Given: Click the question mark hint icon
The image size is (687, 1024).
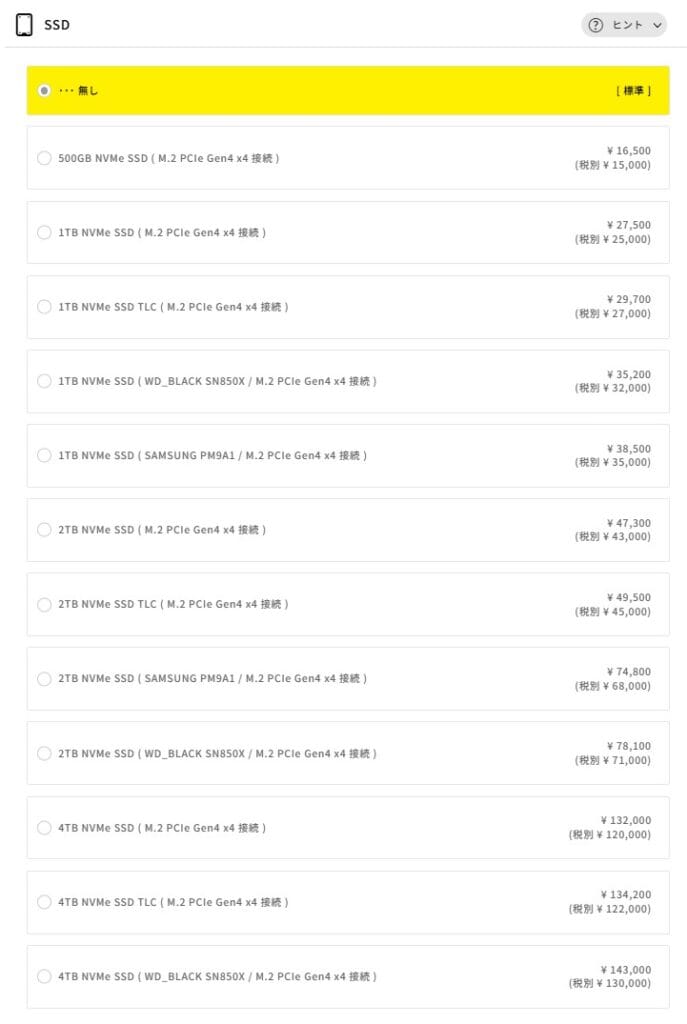Looking at the screenshot, I should coord(596,26).
